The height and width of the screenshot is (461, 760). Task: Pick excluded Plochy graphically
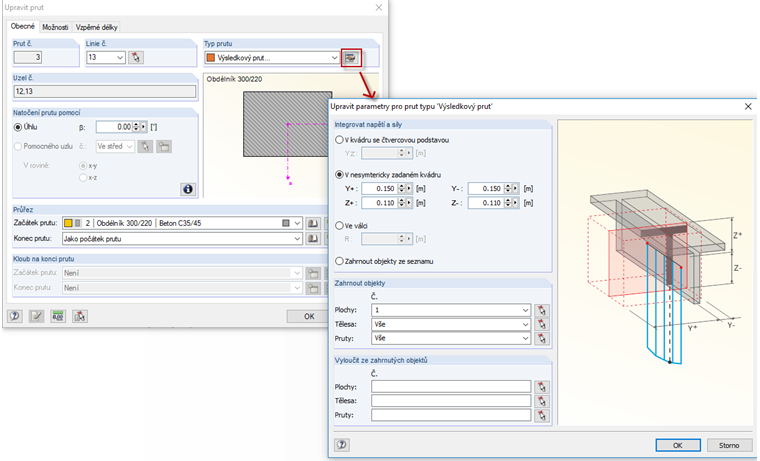(542, 387)
